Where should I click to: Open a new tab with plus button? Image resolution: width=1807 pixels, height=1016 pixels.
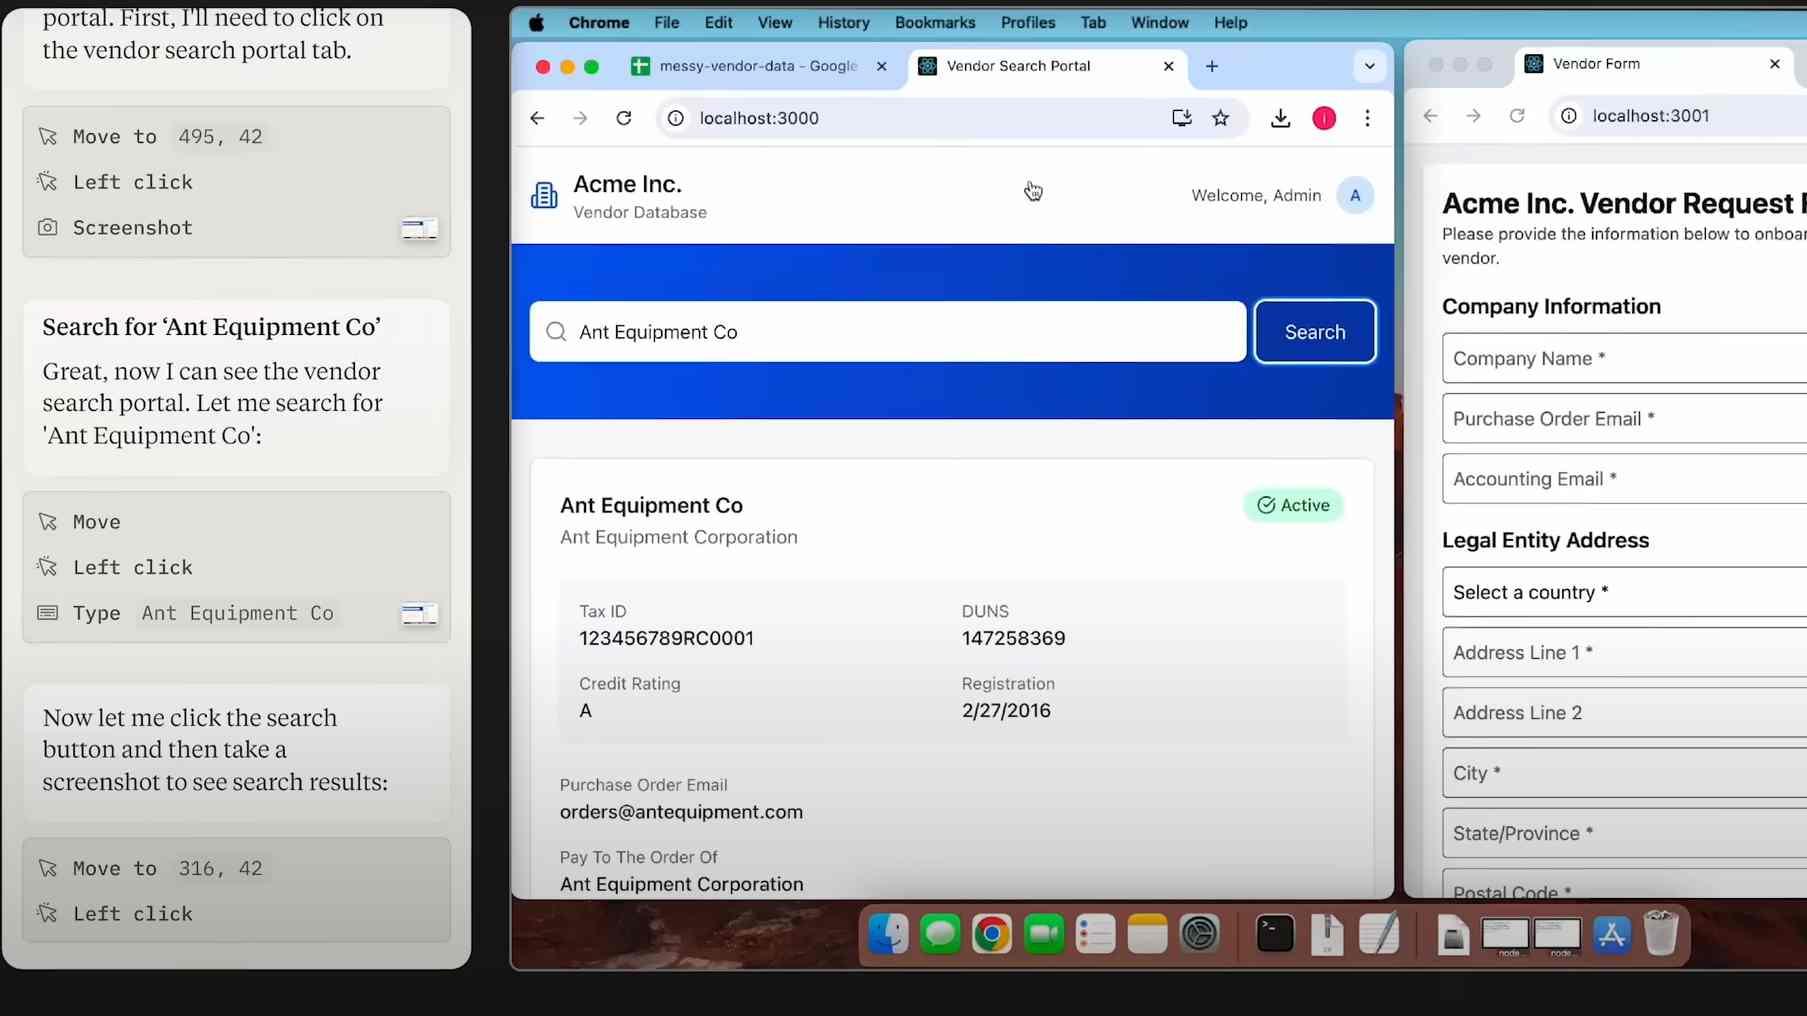point(1211,66)
